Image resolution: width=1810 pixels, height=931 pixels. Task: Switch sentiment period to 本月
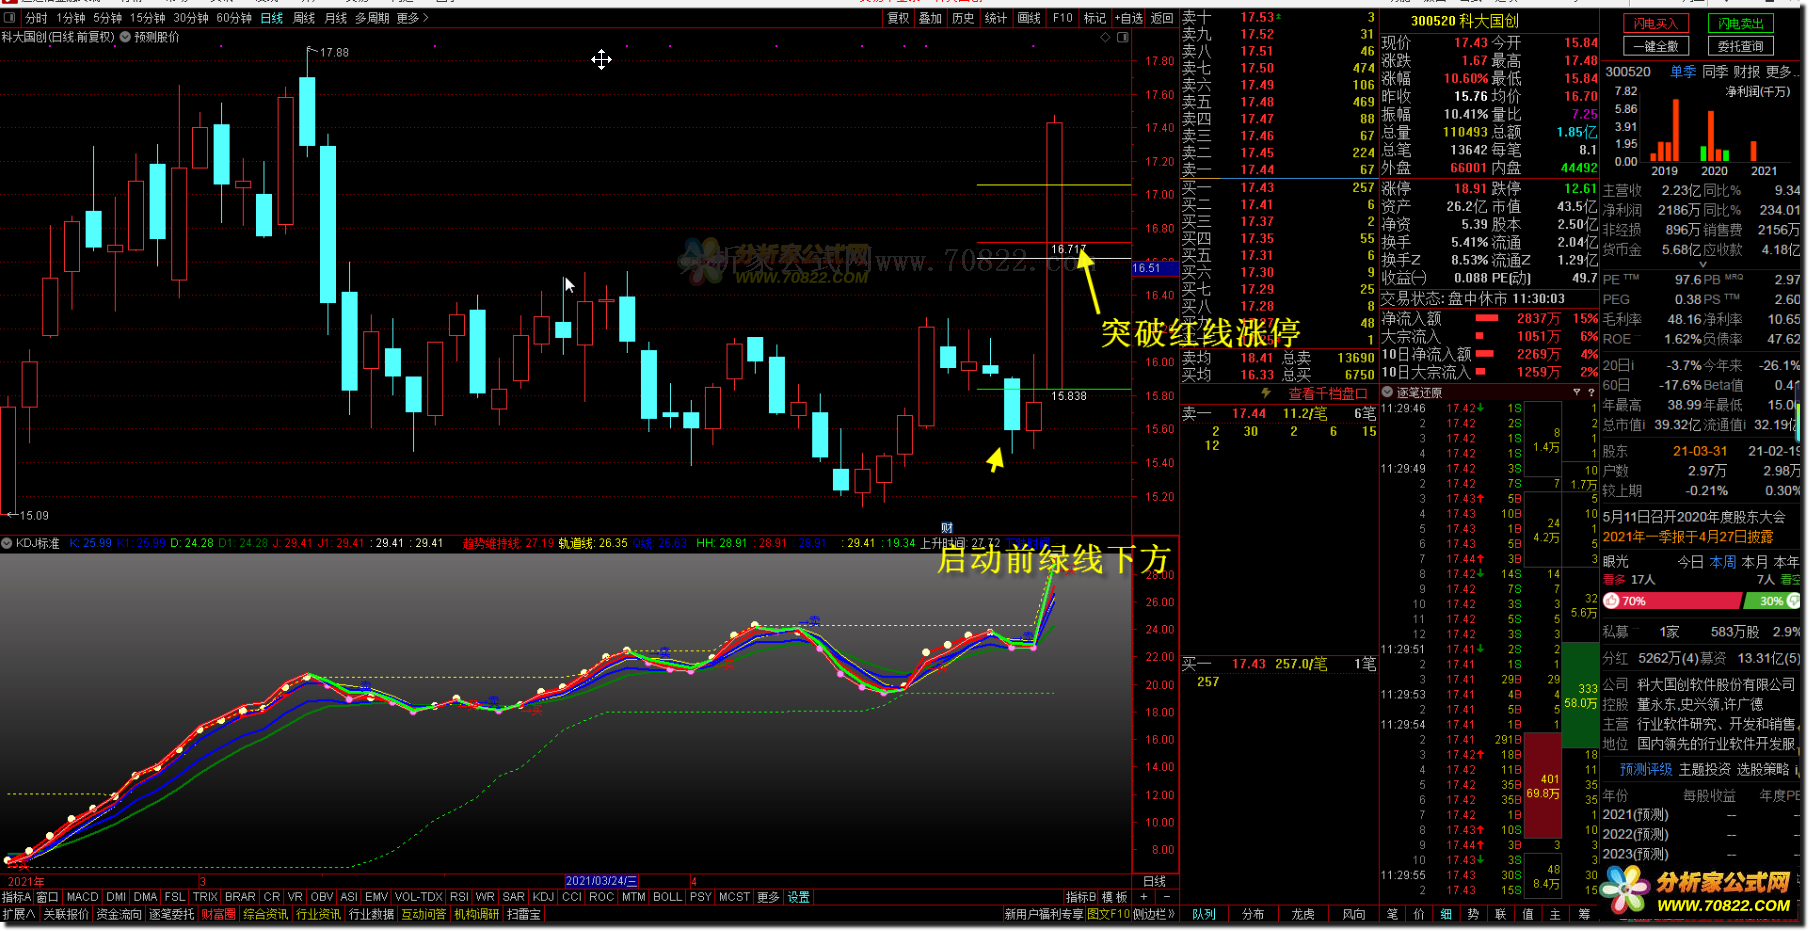[1755, 562]
